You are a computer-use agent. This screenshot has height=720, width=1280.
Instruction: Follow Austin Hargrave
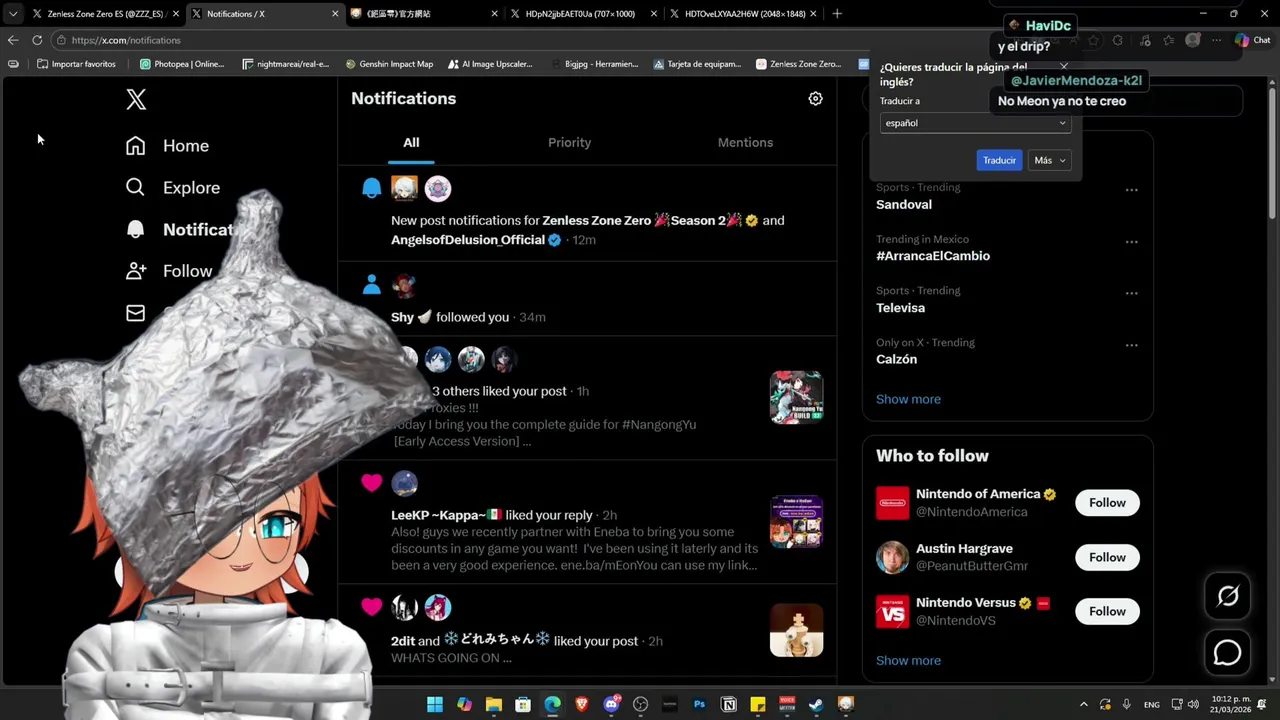(1107, 557)
